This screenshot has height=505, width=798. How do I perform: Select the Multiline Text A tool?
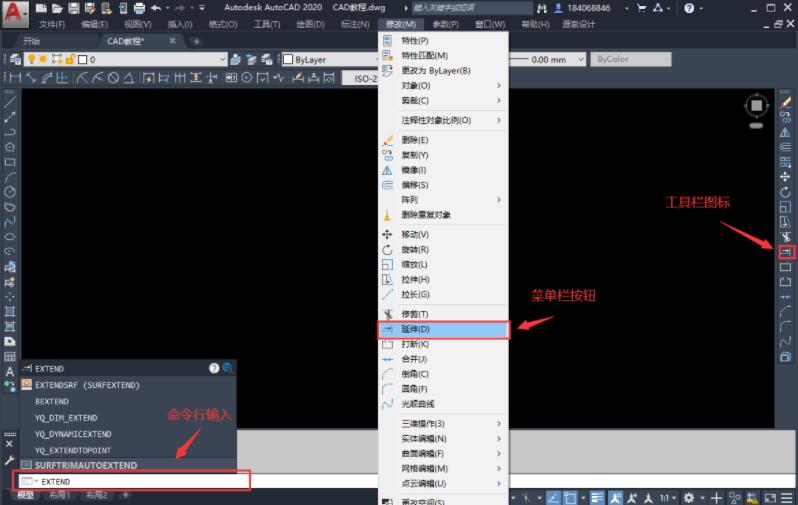pyautogui.click(x=10, y=371)
